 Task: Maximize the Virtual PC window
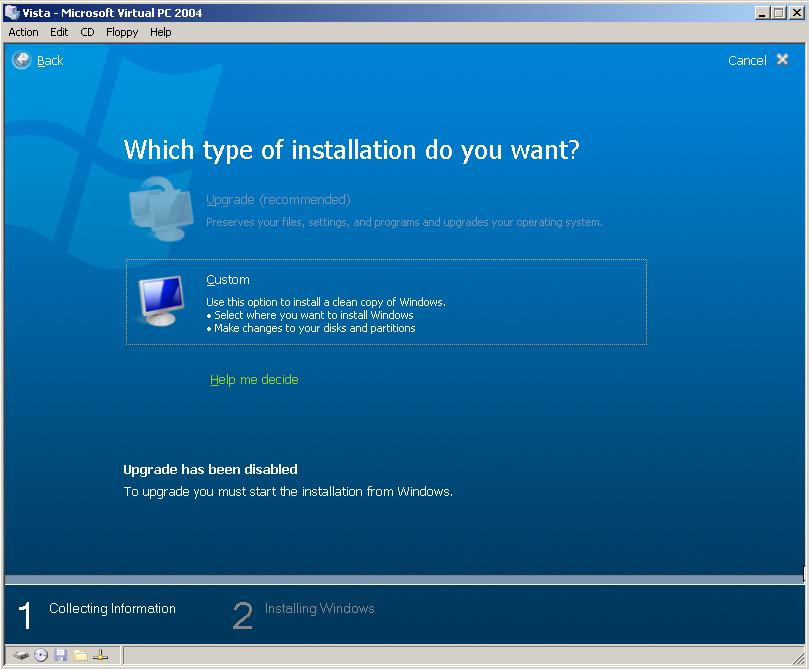779,13
